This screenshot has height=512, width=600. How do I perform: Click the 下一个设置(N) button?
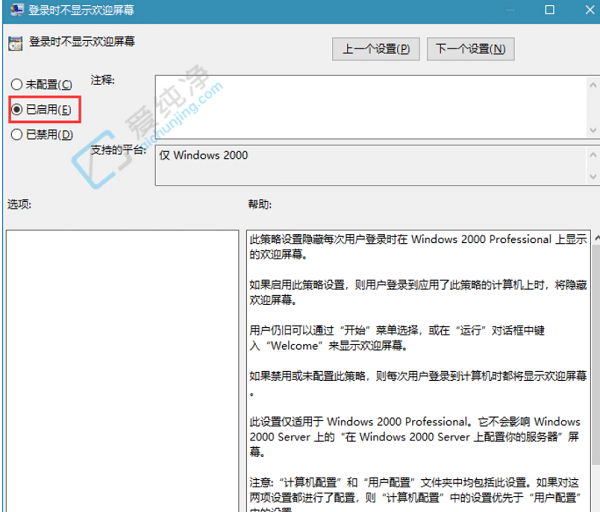click(x=470, y=49)
